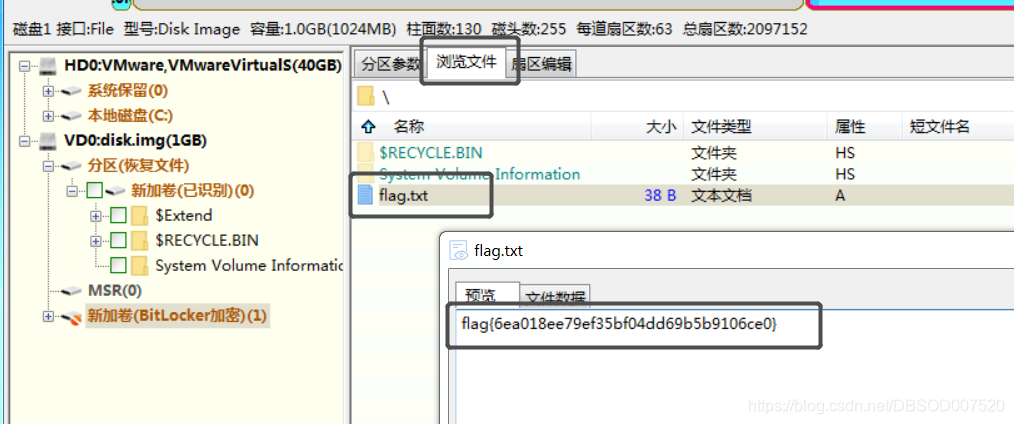Expand the 本地磁盘(C:) partition
This screenshot has height=424, width=1014.
pos(48,116)
